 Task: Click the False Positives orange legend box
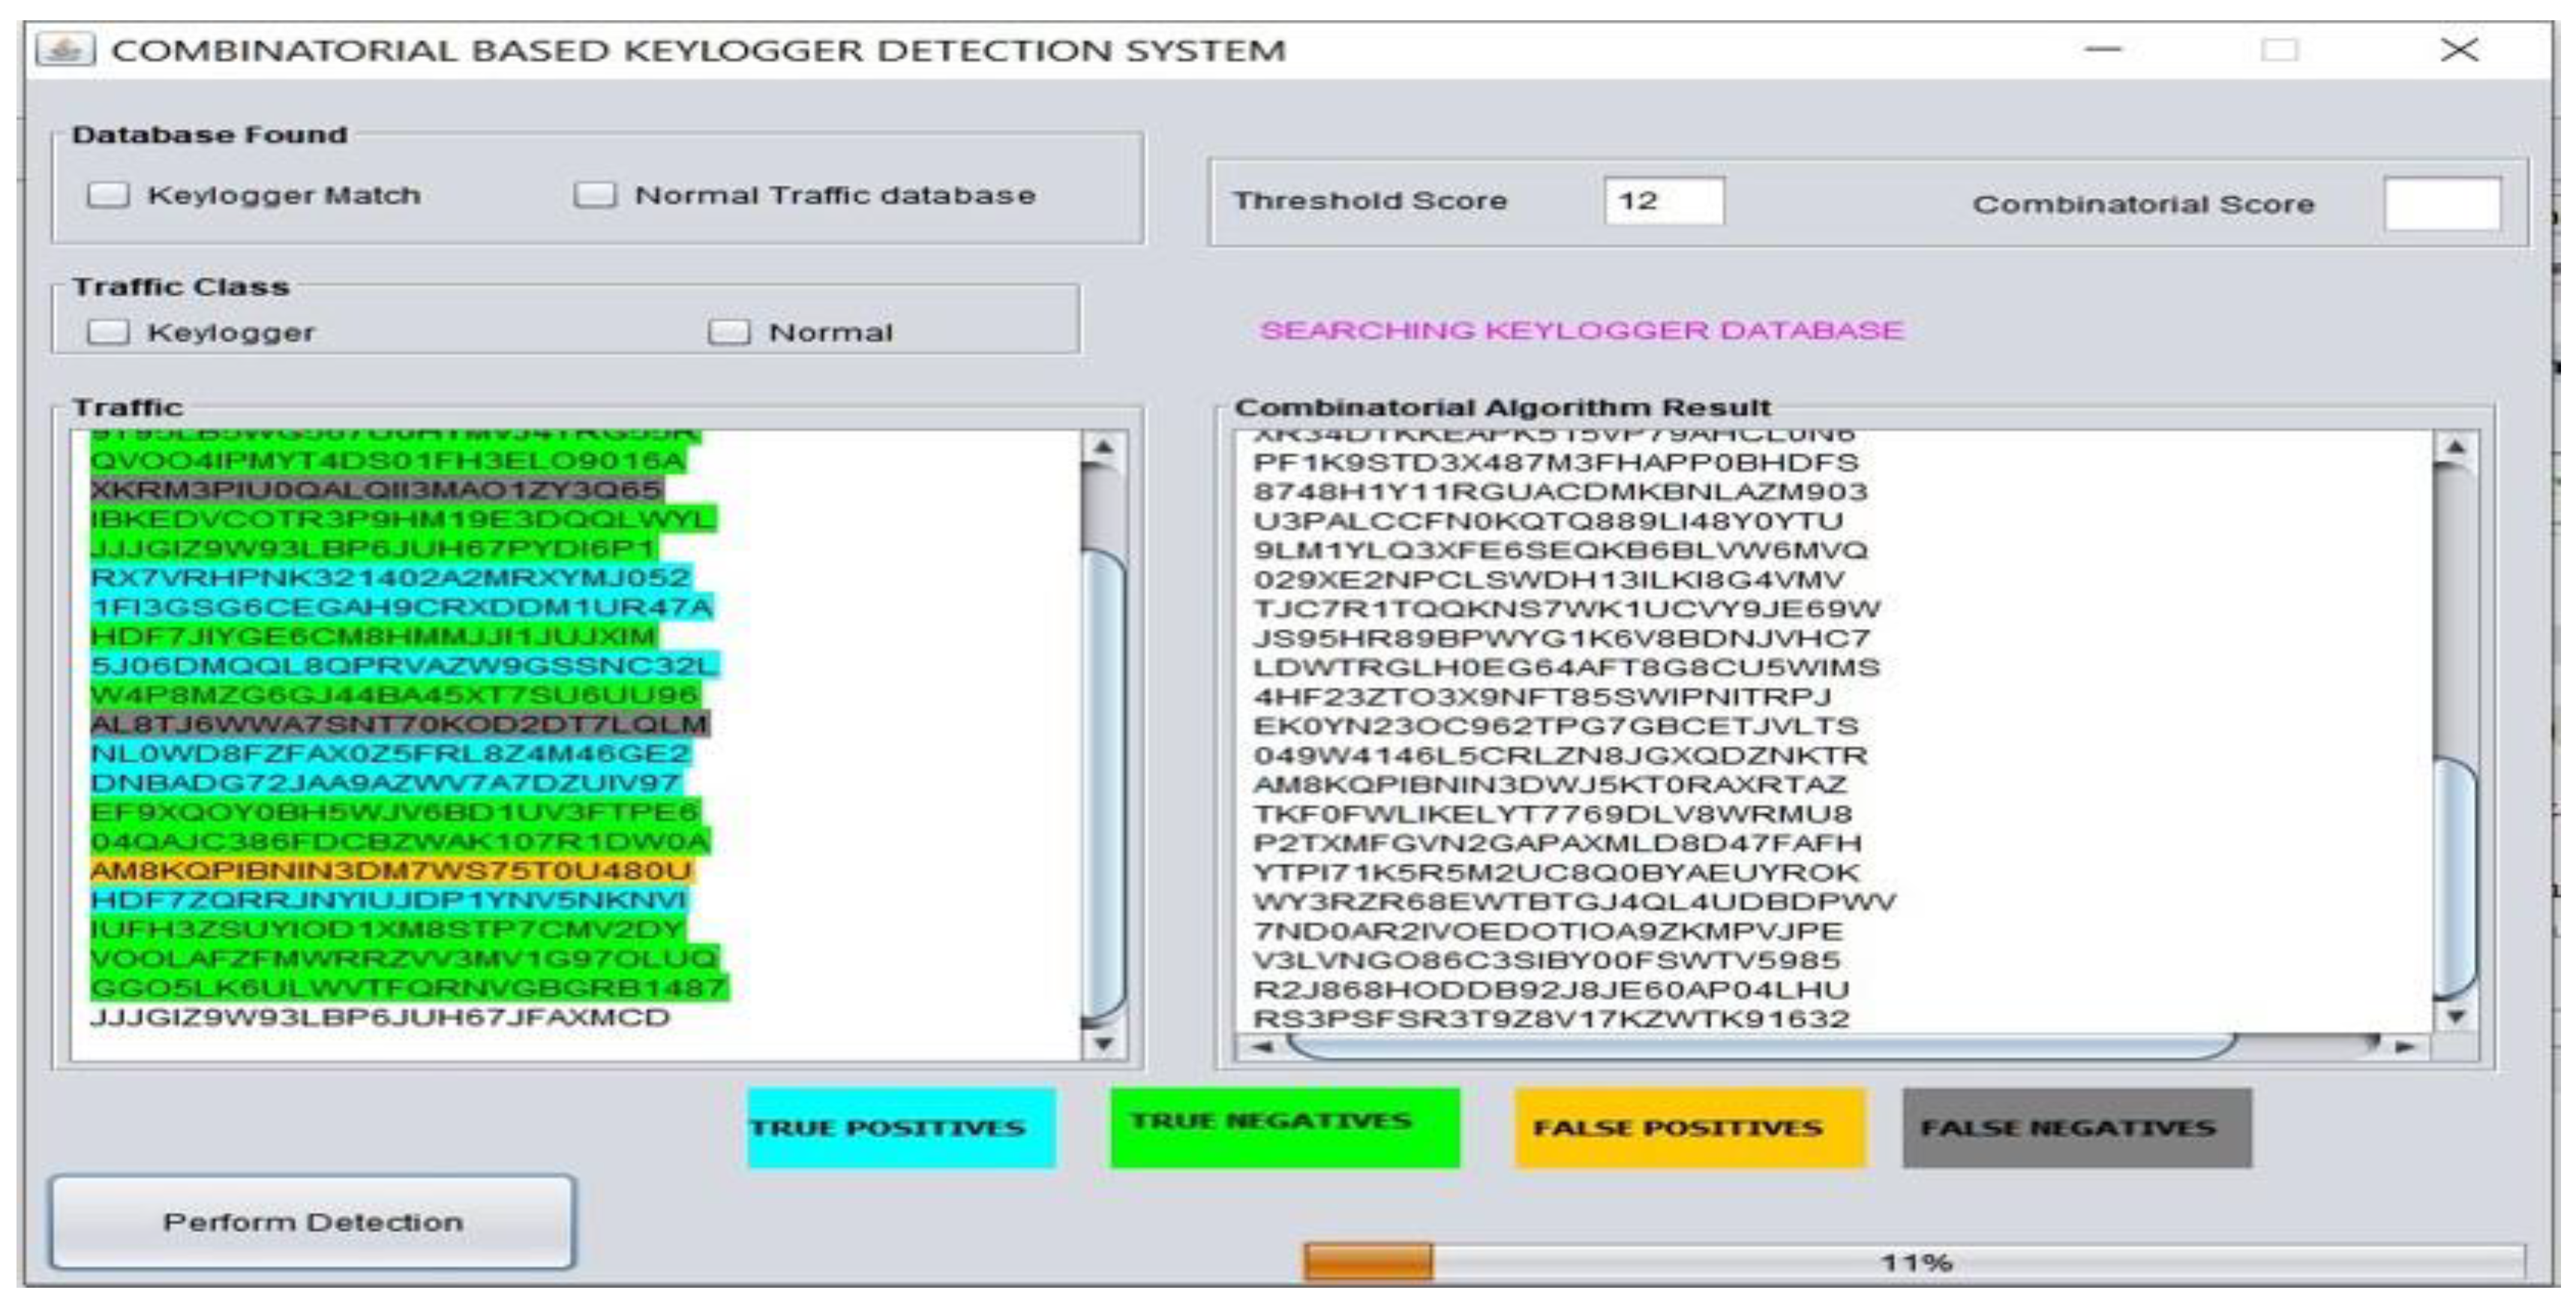pyautogui.click(x=1689, y=1128)
